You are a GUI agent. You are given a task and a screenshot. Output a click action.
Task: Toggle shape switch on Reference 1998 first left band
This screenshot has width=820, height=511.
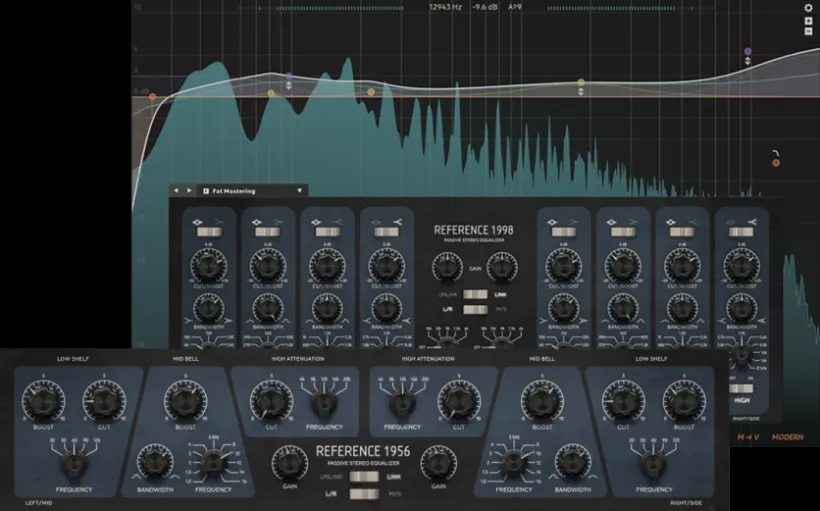click(x=209, y=232)
